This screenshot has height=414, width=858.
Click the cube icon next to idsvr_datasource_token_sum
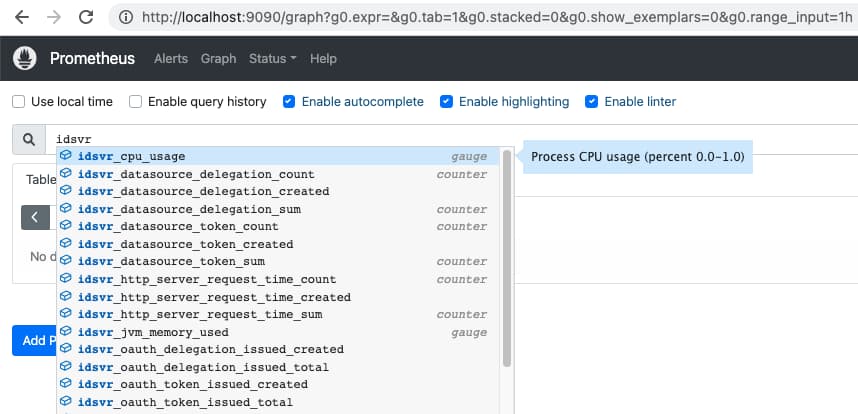66,260
